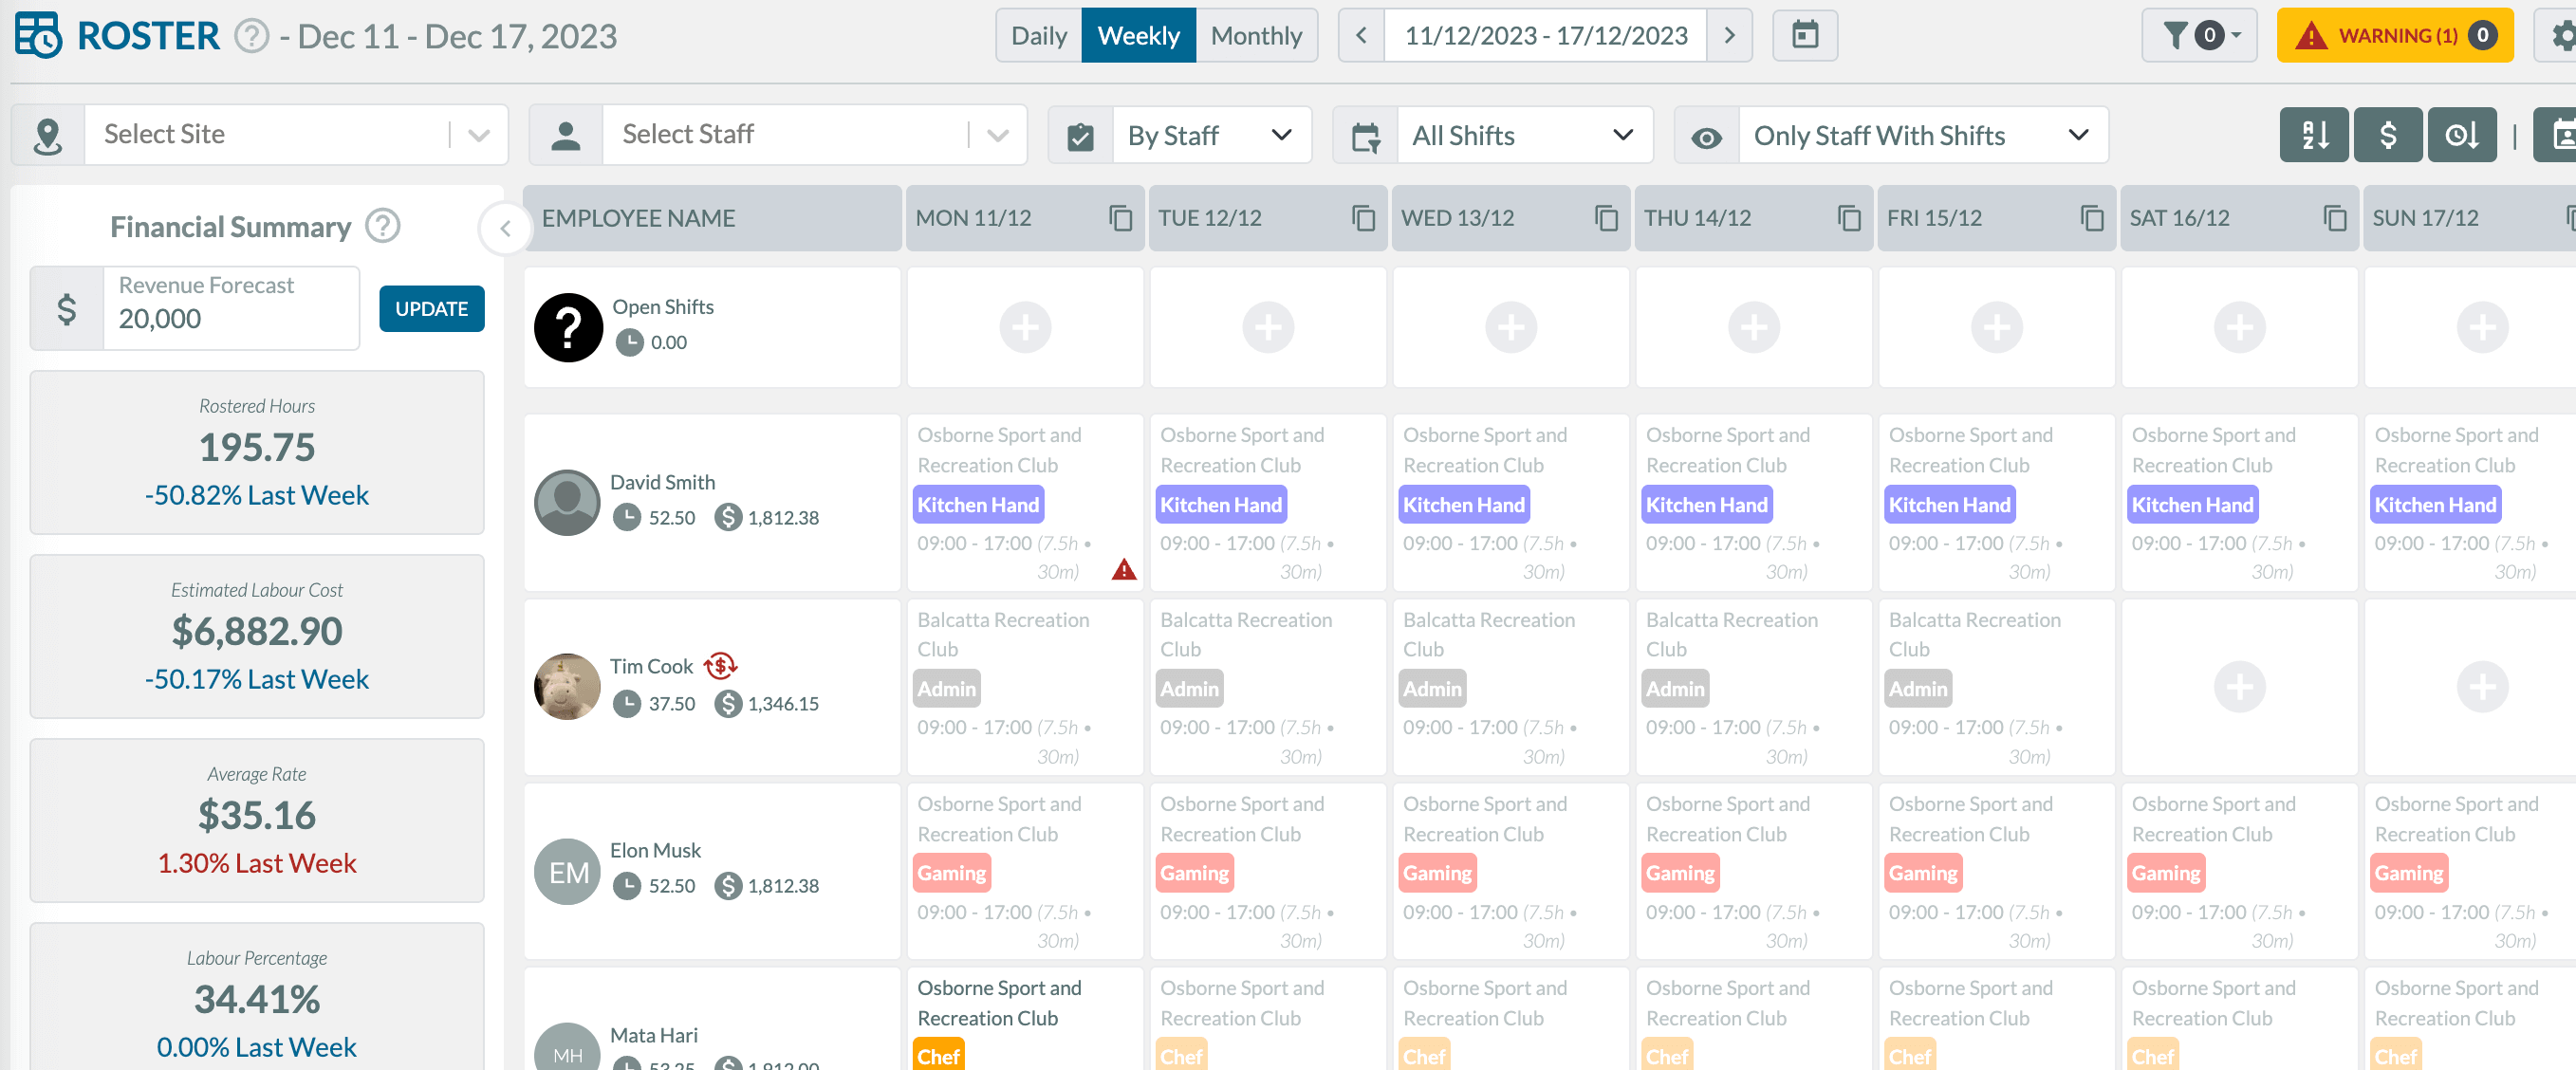Switch to Daily view tab
Screen dimensions: 2576x1070
tap(1039, 36)
